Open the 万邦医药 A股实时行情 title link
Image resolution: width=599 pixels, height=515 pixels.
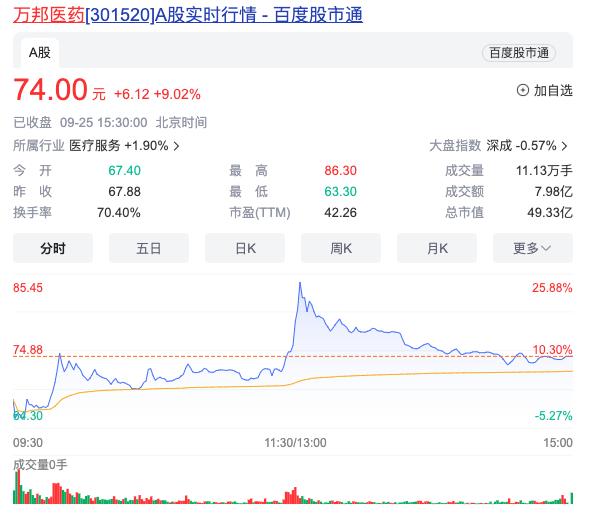coord(188,15)
